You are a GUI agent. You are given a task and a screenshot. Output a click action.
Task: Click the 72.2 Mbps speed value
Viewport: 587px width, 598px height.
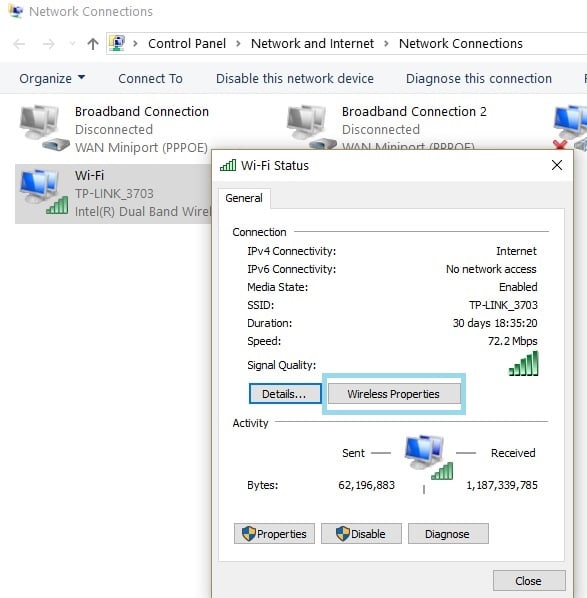click(x=513, y=341)
